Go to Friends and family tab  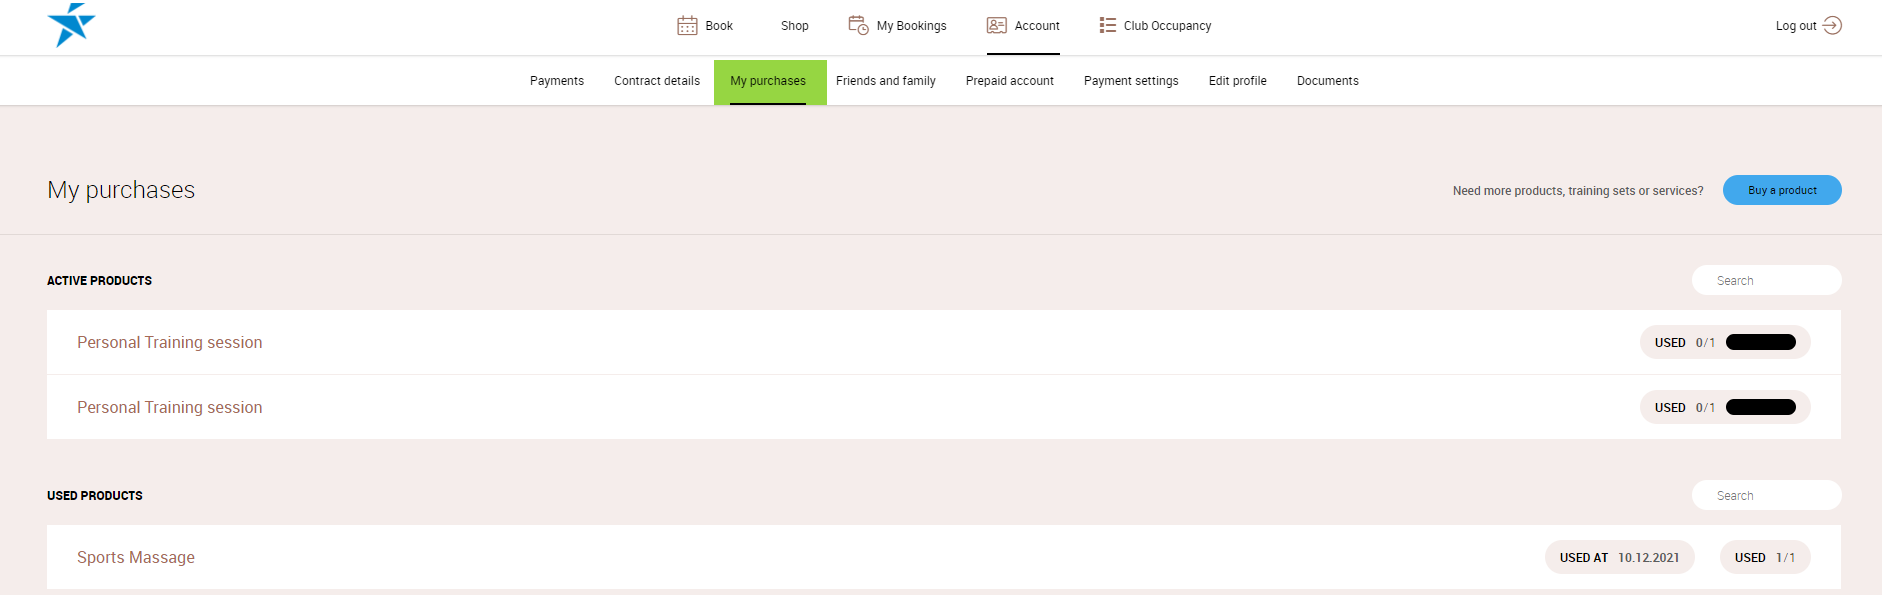coord(885,81)
